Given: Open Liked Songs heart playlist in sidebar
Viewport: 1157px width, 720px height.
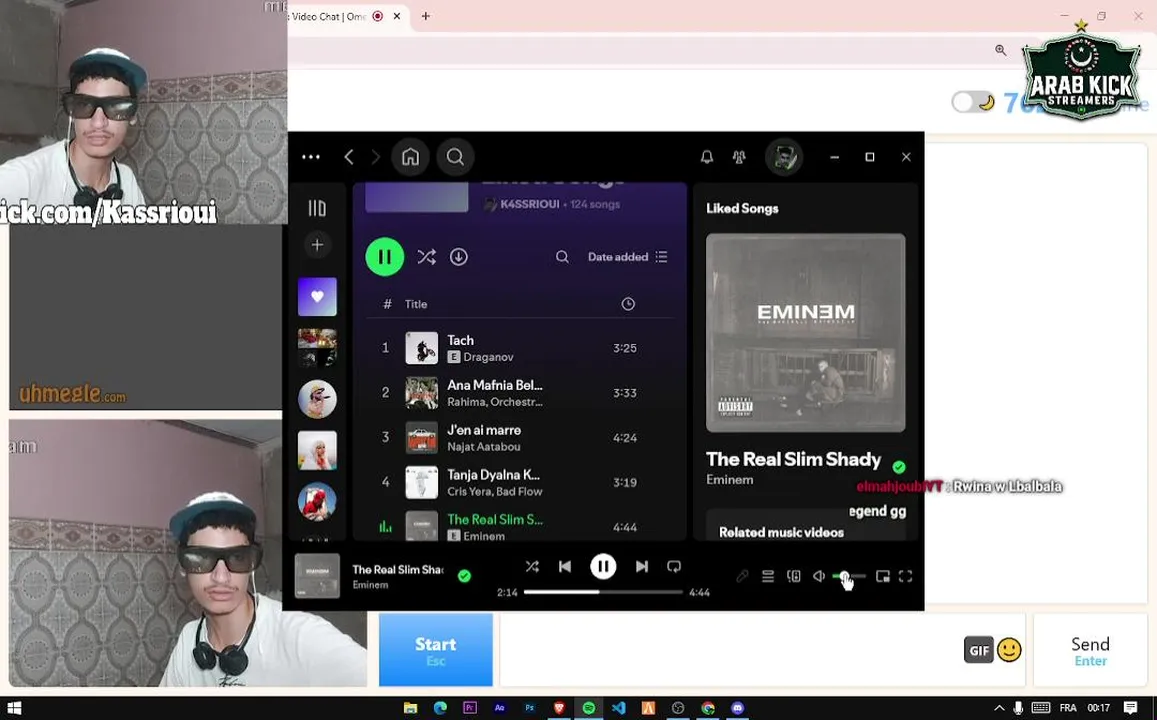Looking at the screenshot, I should pos(317,297).
